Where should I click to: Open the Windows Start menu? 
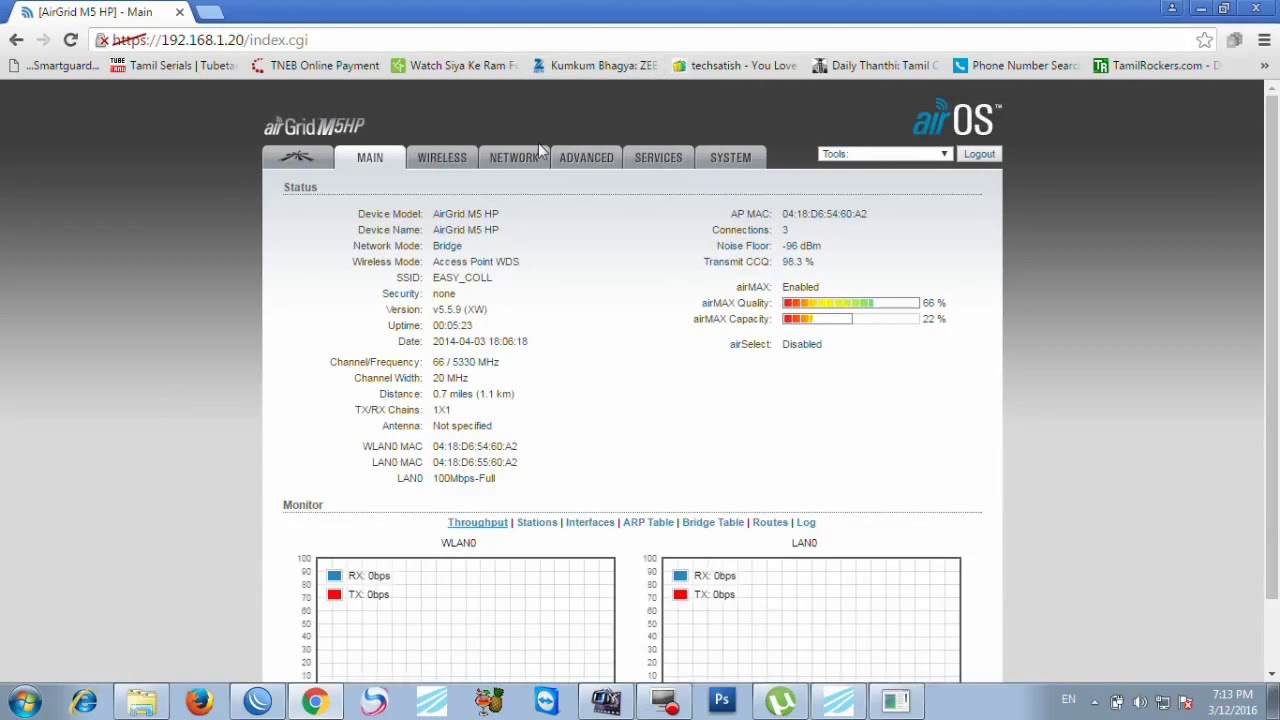tap(24, 701)
